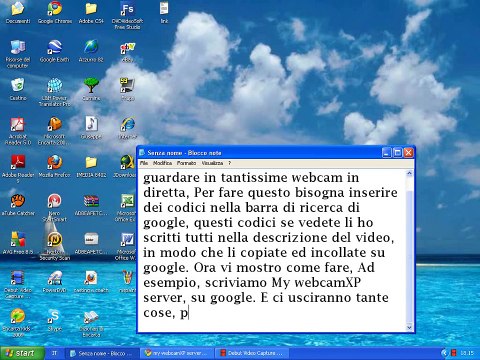Maximize the Blocco note window

point(397,153)
